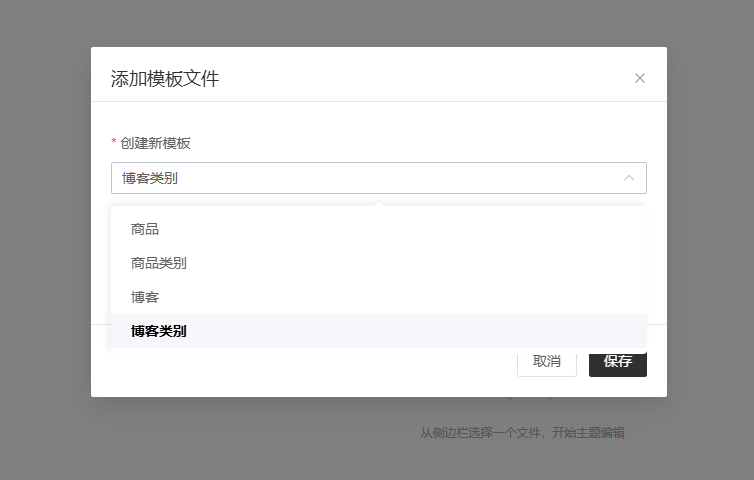754x480 pixels.
Task: Click empty header space beside dialog title
Action: click(420, 78)
